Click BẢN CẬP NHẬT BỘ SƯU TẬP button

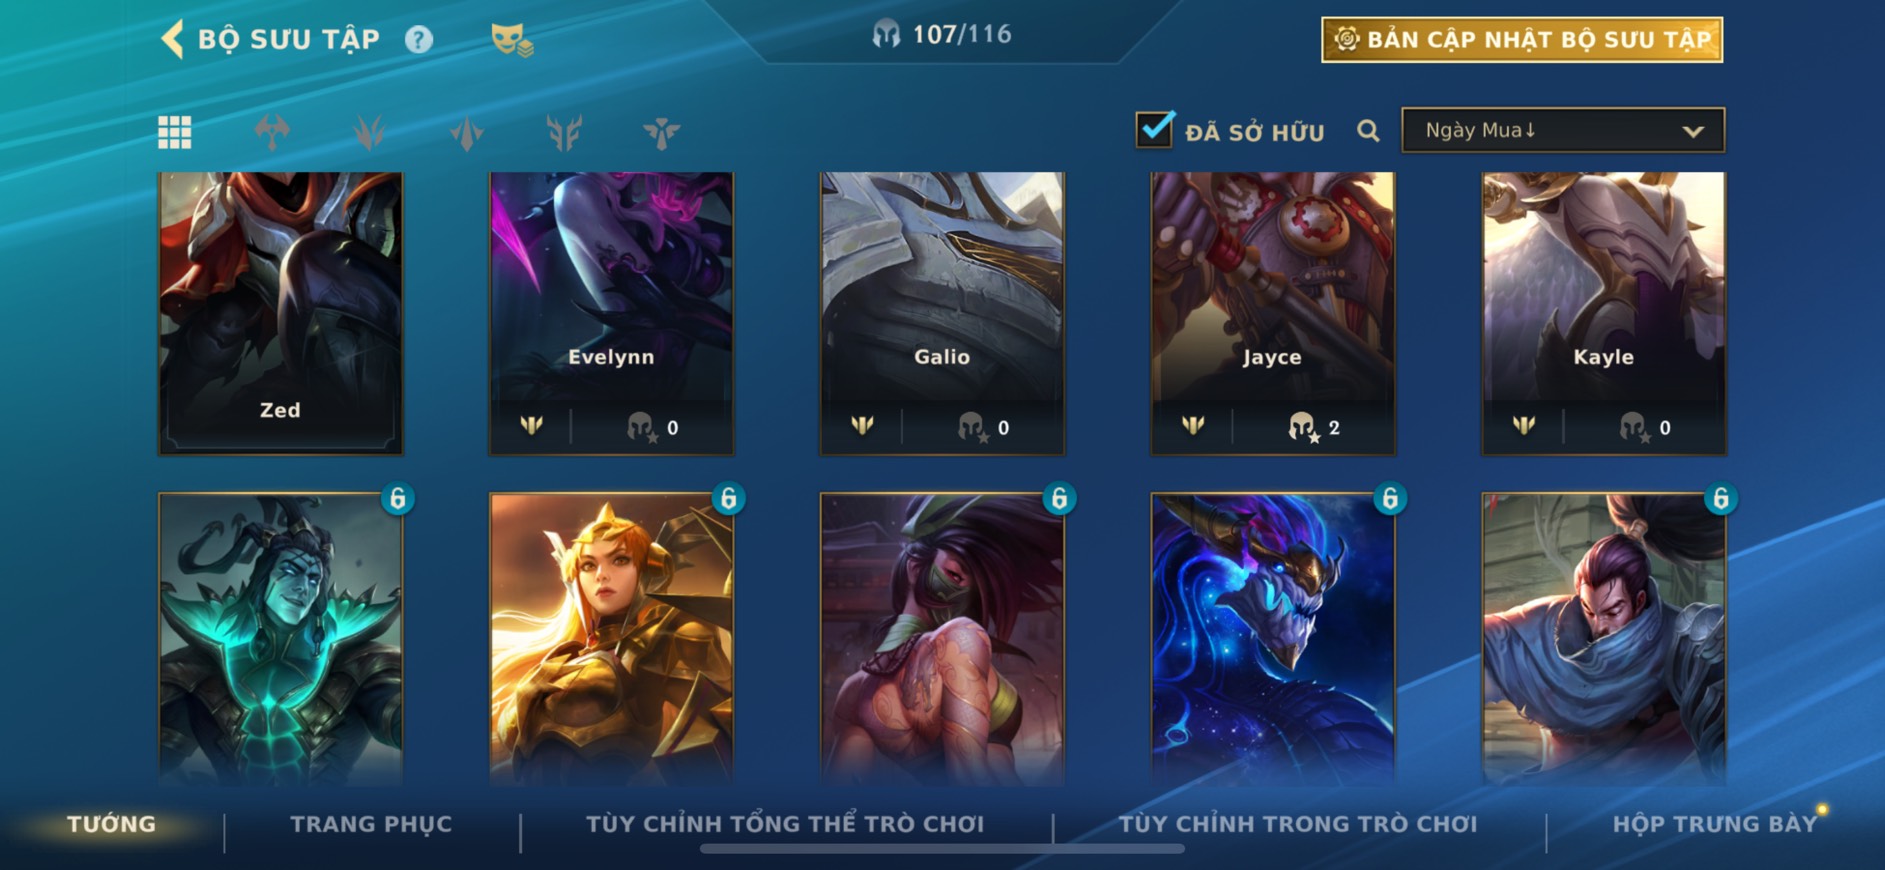coord(1522,40)
